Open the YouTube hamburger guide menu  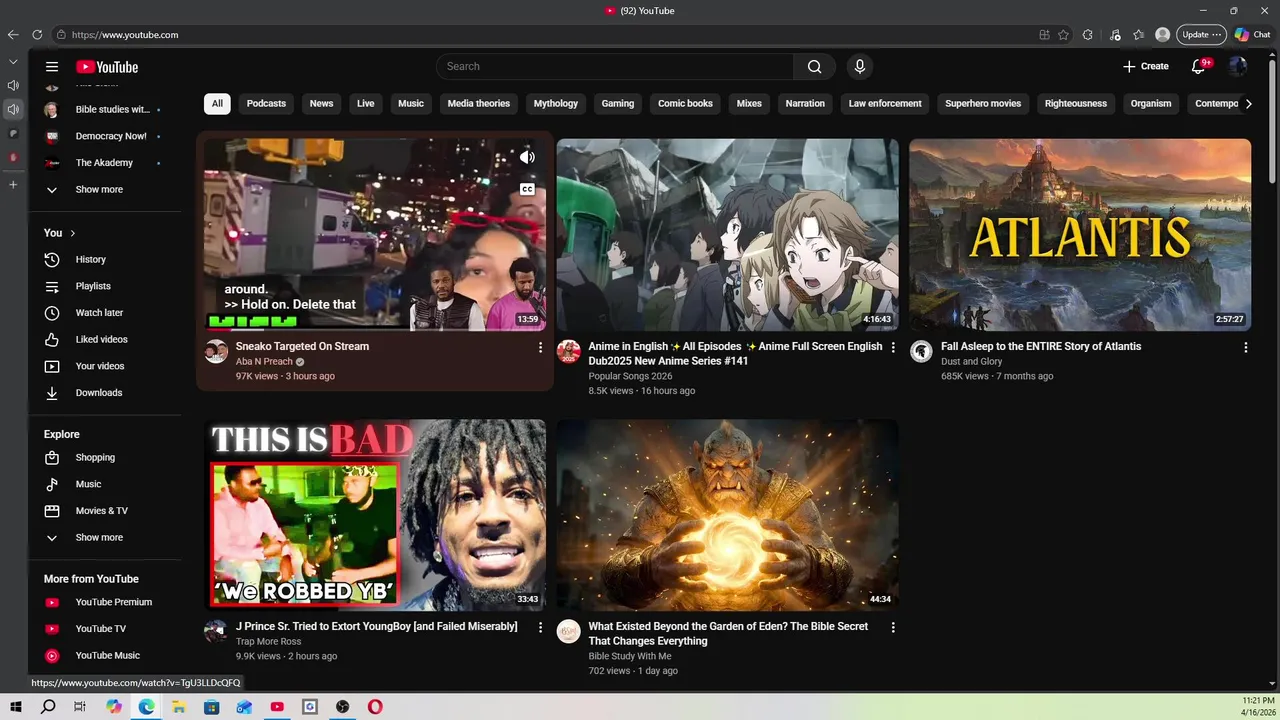tap(52, 67)
